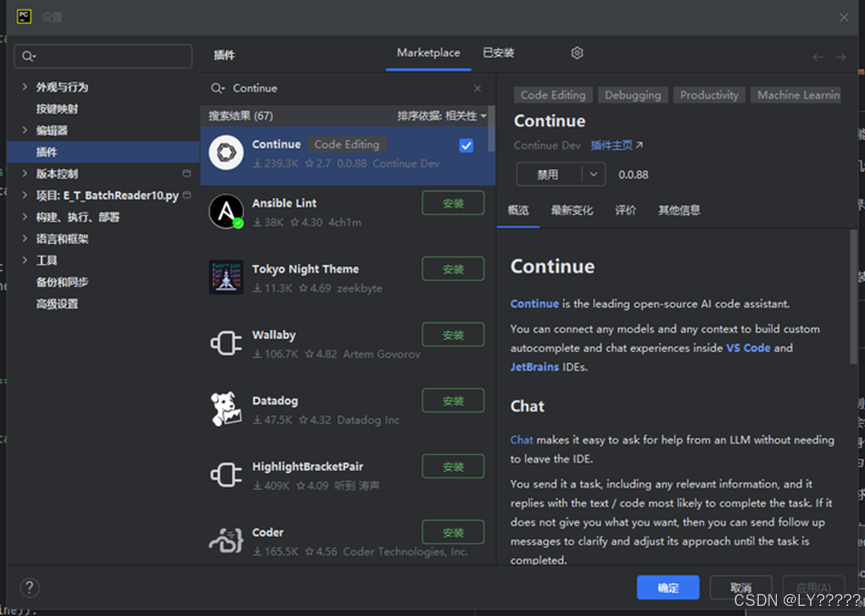Image resolution: width=865 pixels, height=616 pixels.
Task: Click the Wallaby plugin icon
Action: [226, 343]
